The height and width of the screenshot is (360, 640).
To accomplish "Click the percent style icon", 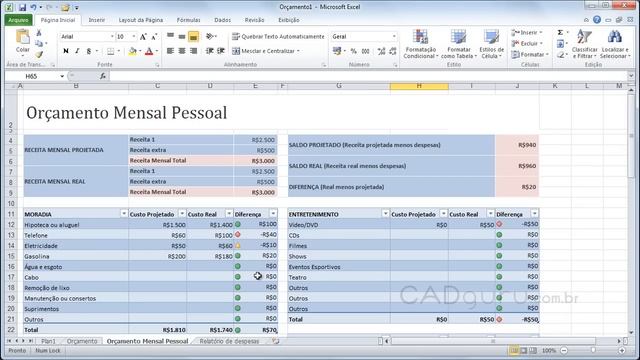I will tap(353, 51).
